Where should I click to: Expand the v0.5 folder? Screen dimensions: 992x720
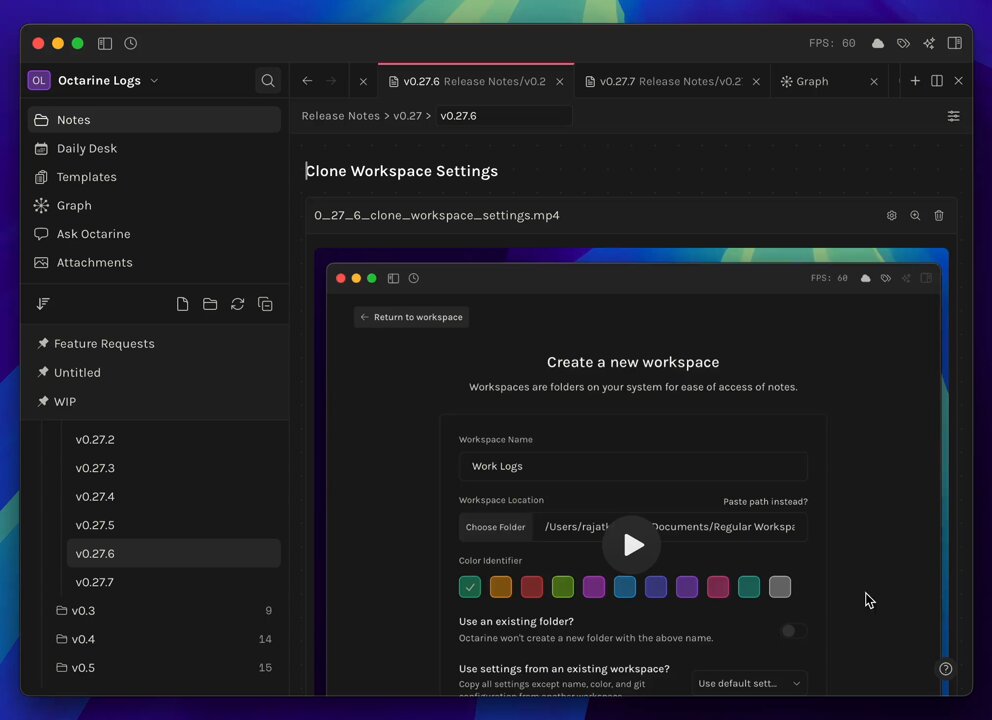click(164, 667)
